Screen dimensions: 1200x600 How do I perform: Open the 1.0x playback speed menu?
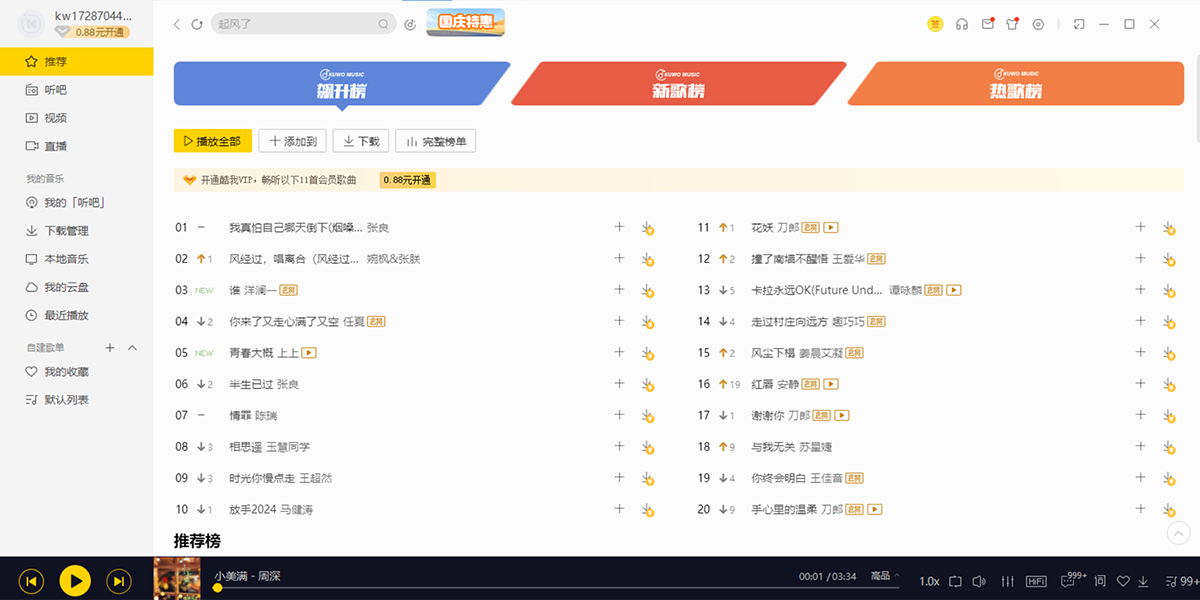929,581
